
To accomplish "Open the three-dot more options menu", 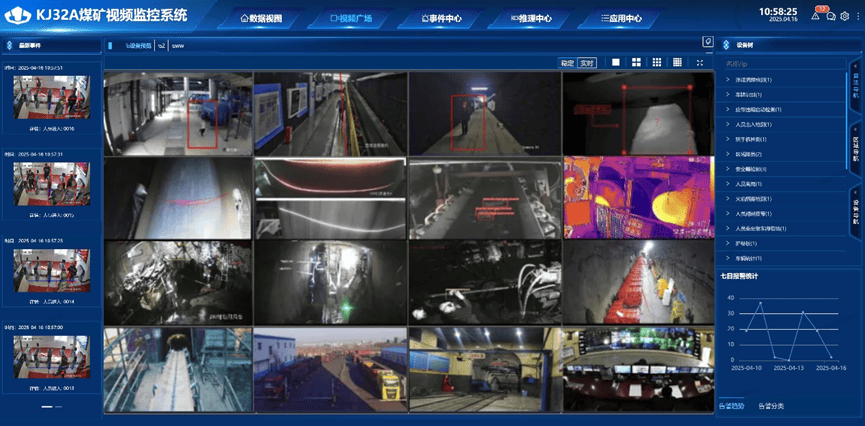I will point(856,16).
